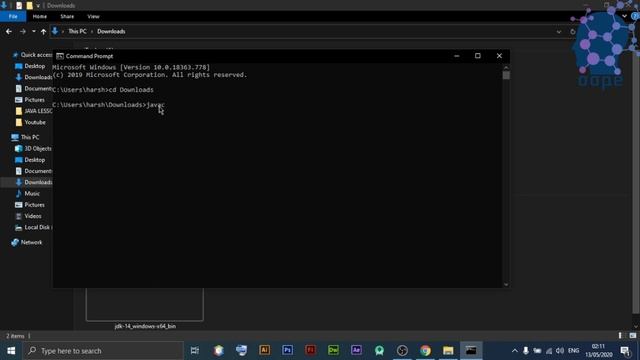Click the Command Prompt scroll up arrow
The width and height of the screenshot is (640, 360).
pyautogui.click(x=506, y=68)
